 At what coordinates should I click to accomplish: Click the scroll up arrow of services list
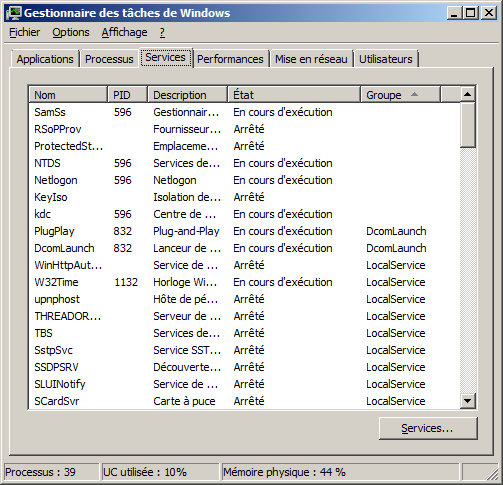point(467,95)
